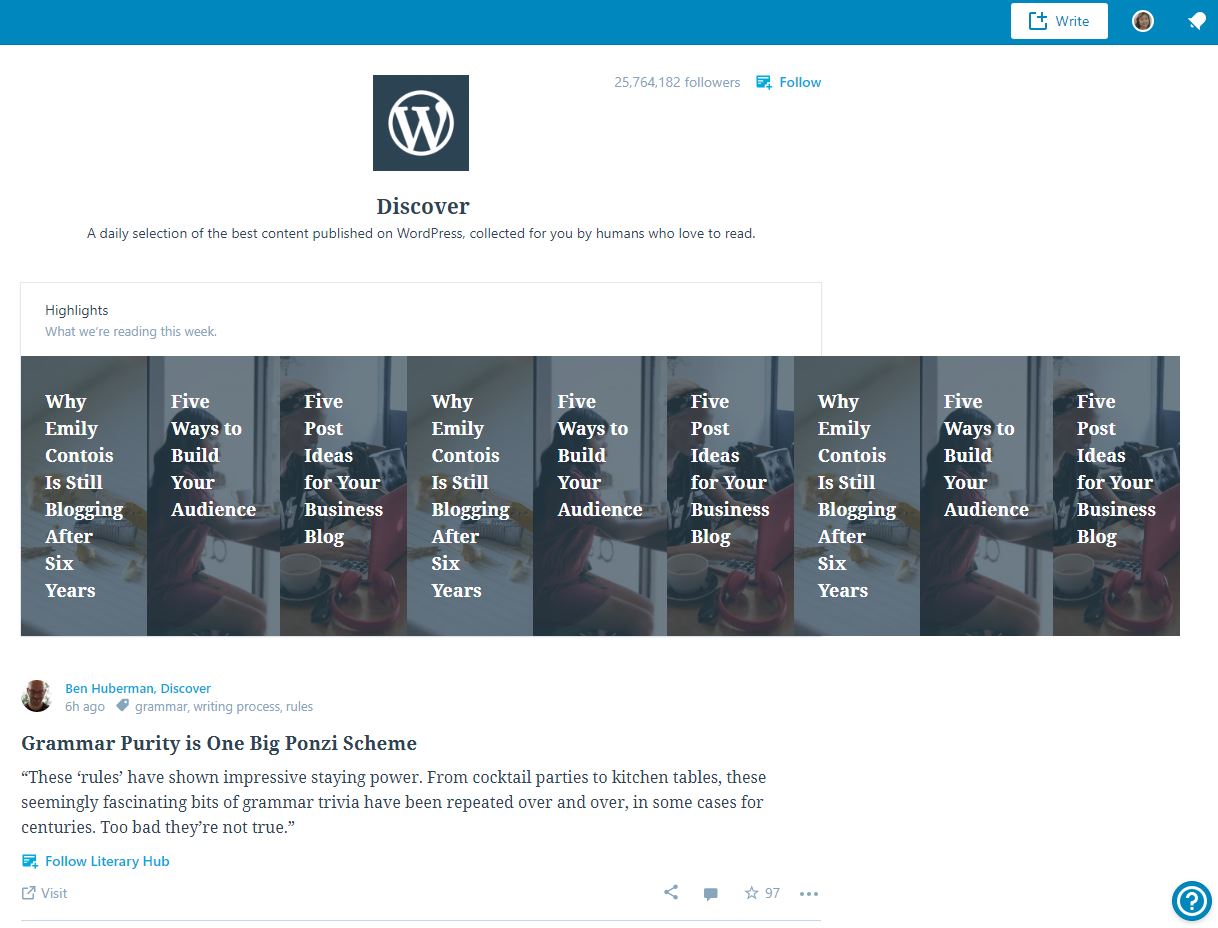Open the Discover title heading
The height and width of the screenshot is (928, 1218).
coord(423,206)
